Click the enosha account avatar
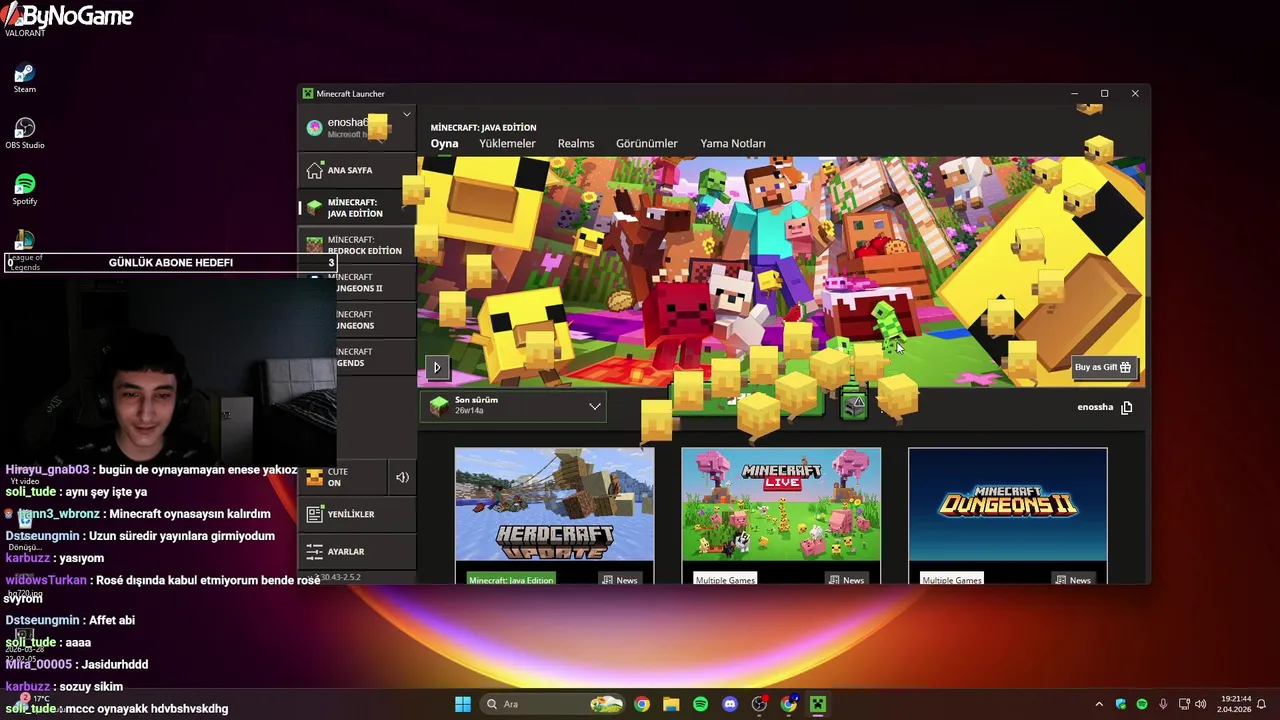Image resolution: width=1280 pixels, height=720 pixels. pyautogui.click(x=314, y=128)
